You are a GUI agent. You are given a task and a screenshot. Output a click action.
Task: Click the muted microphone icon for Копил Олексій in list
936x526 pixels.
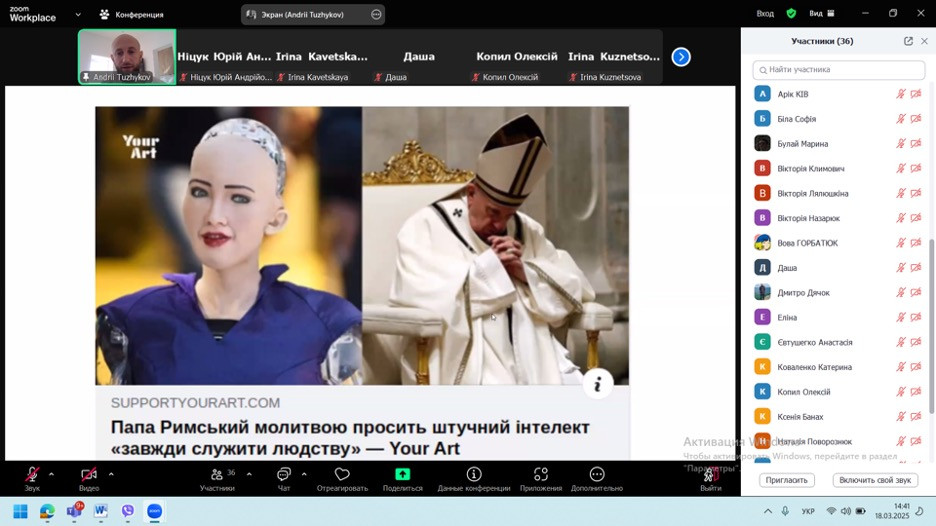pos(901,392)
